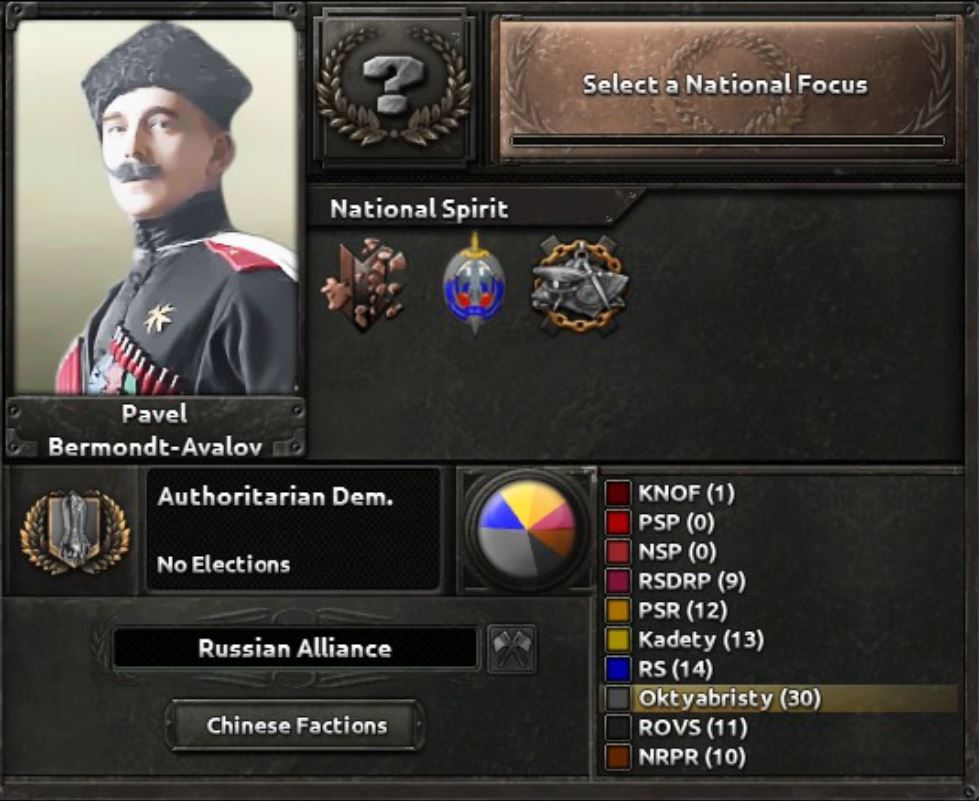Open the Chinese Factions button
The height and width of the screenshot is (801, 979).
coord(296,725)
